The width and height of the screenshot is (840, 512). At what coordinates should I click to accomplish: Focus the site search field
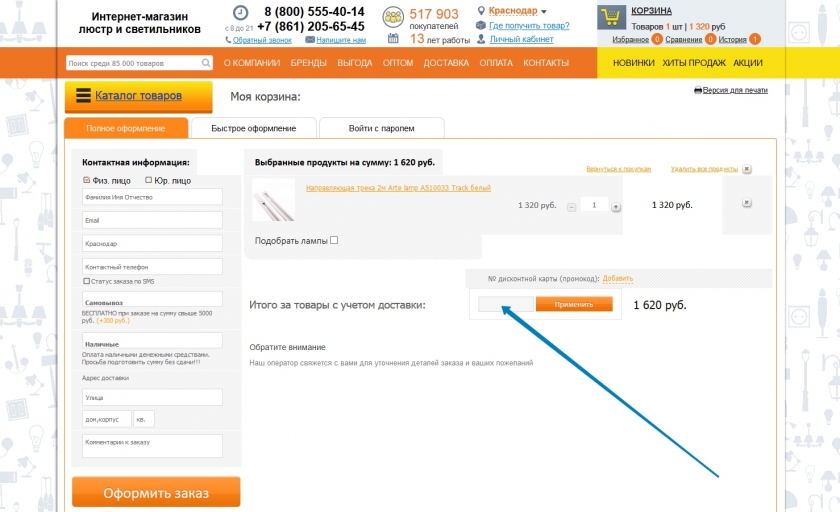[139, 63]
